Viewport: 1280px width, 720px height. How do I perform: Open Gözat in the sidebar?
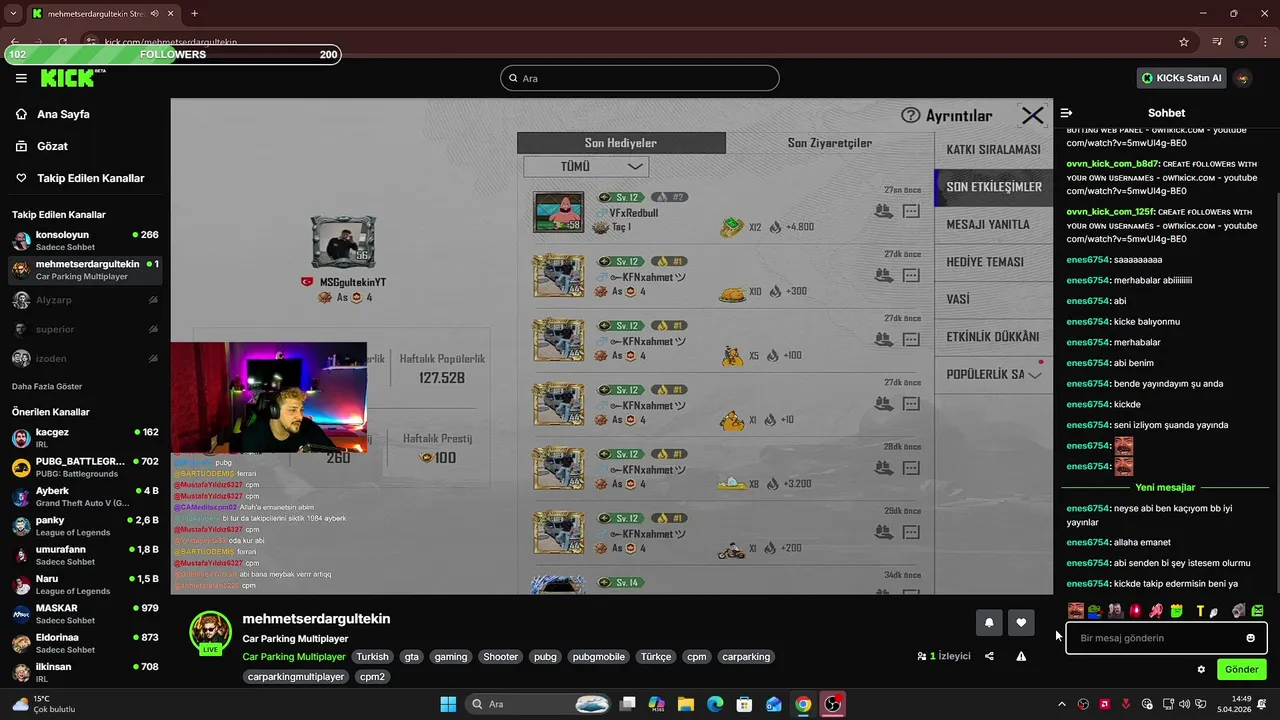[52, 146]
